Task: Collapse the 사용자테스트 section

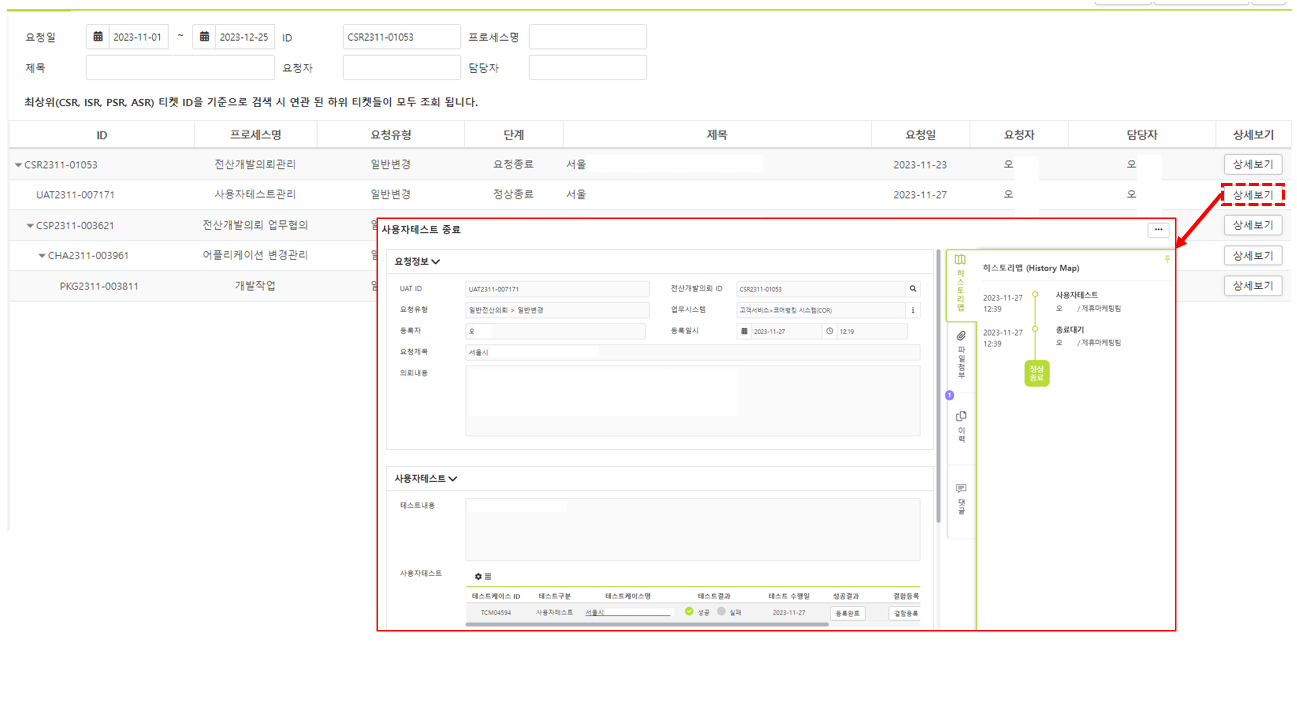Action: tap(453, 479)
